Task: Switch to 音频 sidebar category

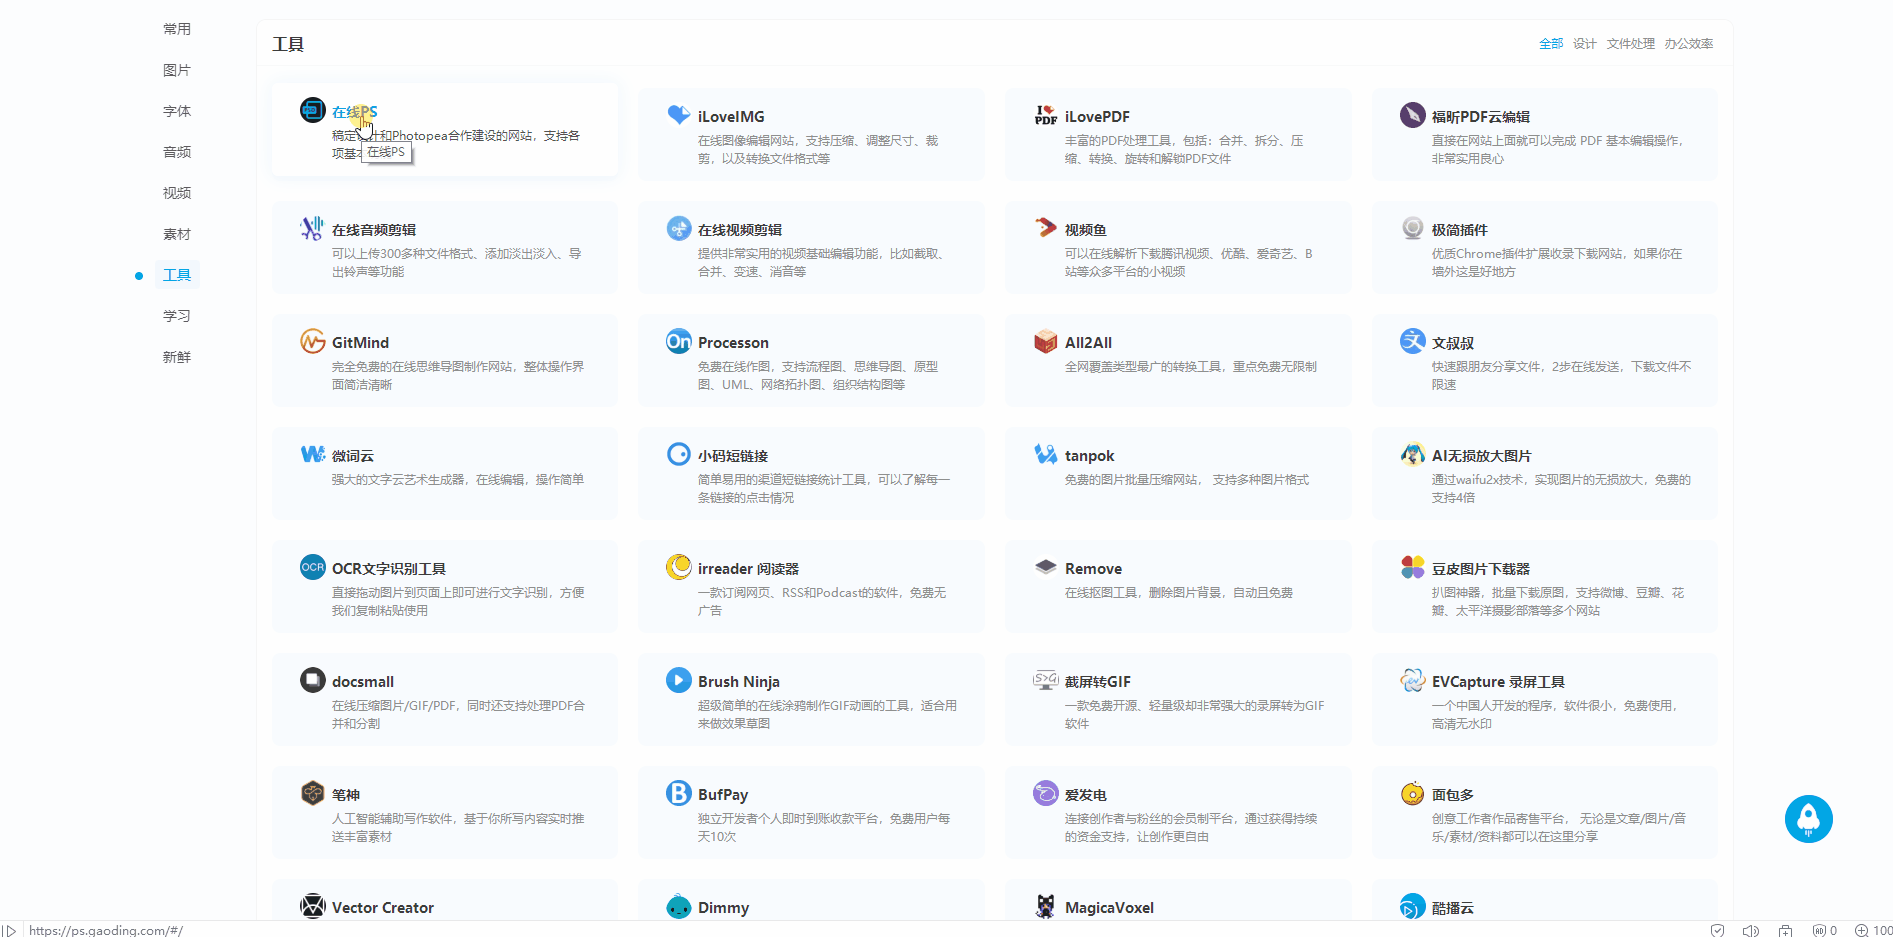Action: [x=177, y=152]
